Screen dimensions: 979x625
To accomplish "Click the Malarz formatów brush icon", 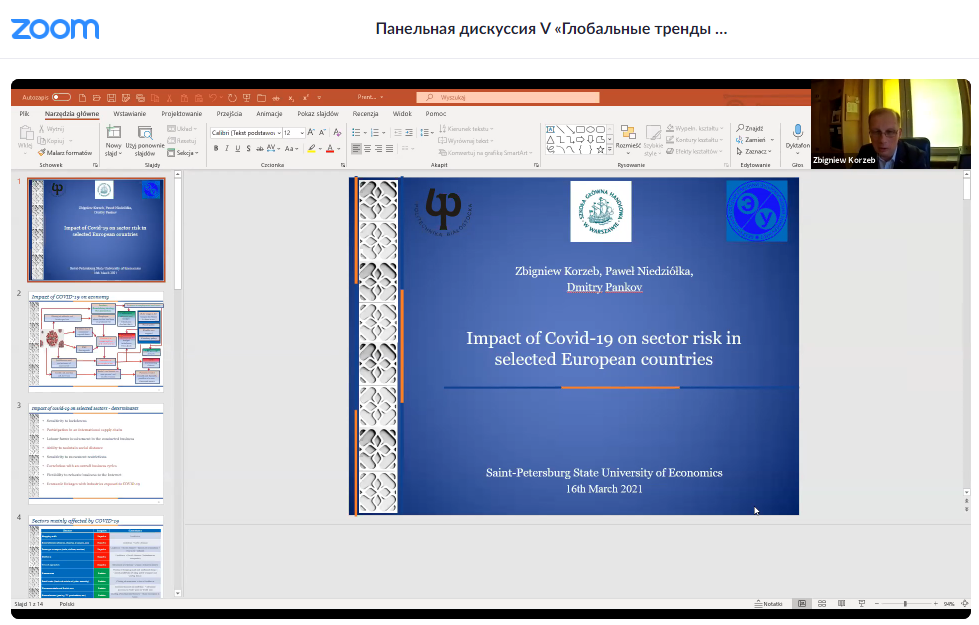I will click(42, 153).
